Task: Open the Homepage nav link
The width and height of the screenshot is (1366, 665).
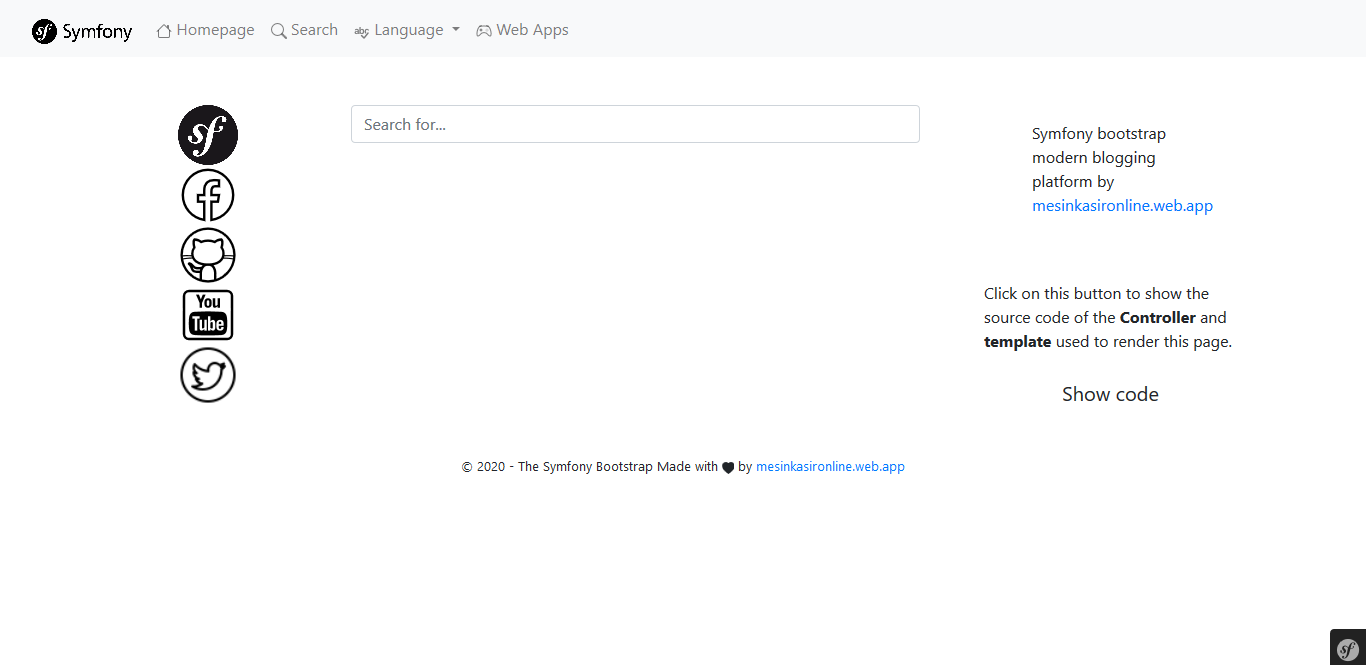Action: tap(205, 30)
